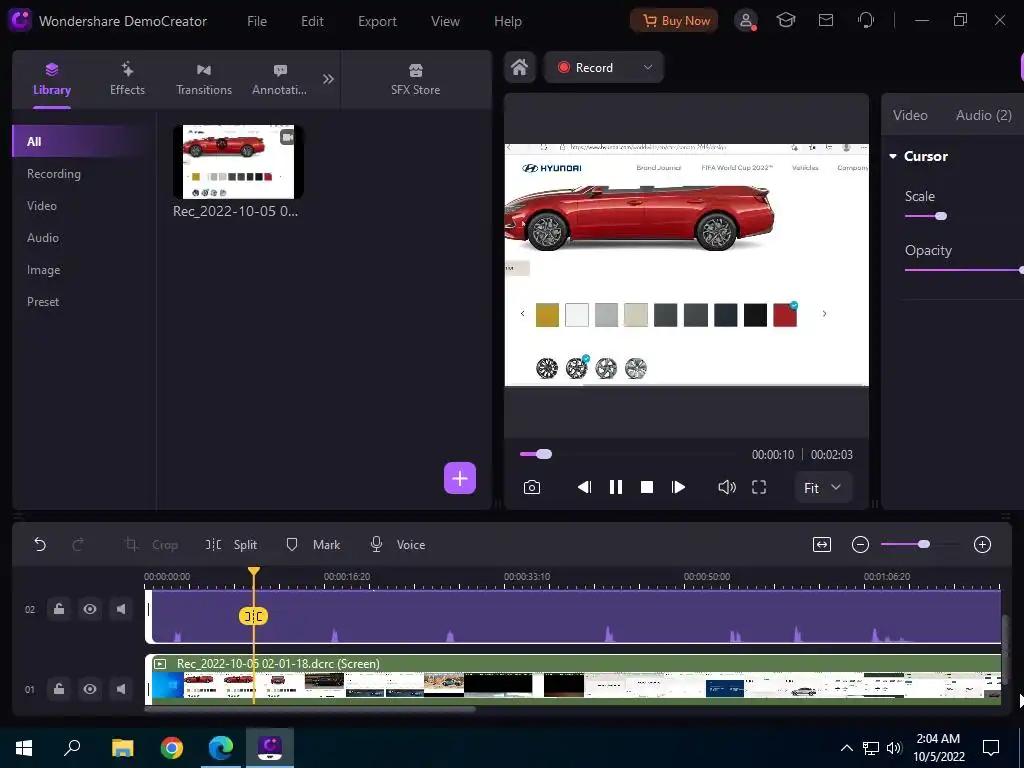1024x768 pixels.
Task: Mute track 01
Action: tap(121, 689)
